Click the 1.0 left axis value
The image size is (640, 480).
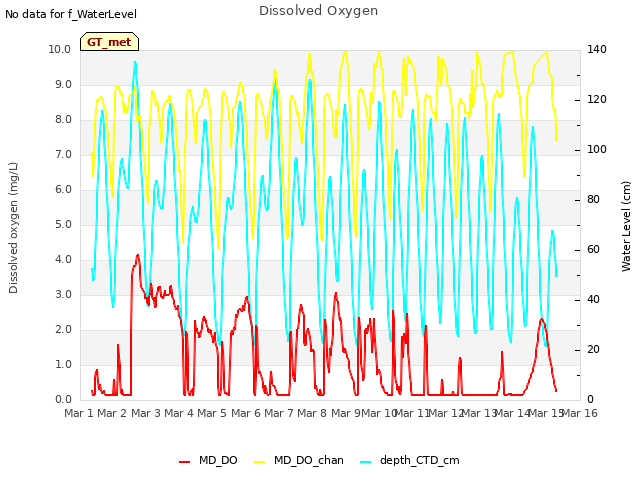[x=63, y=364]
